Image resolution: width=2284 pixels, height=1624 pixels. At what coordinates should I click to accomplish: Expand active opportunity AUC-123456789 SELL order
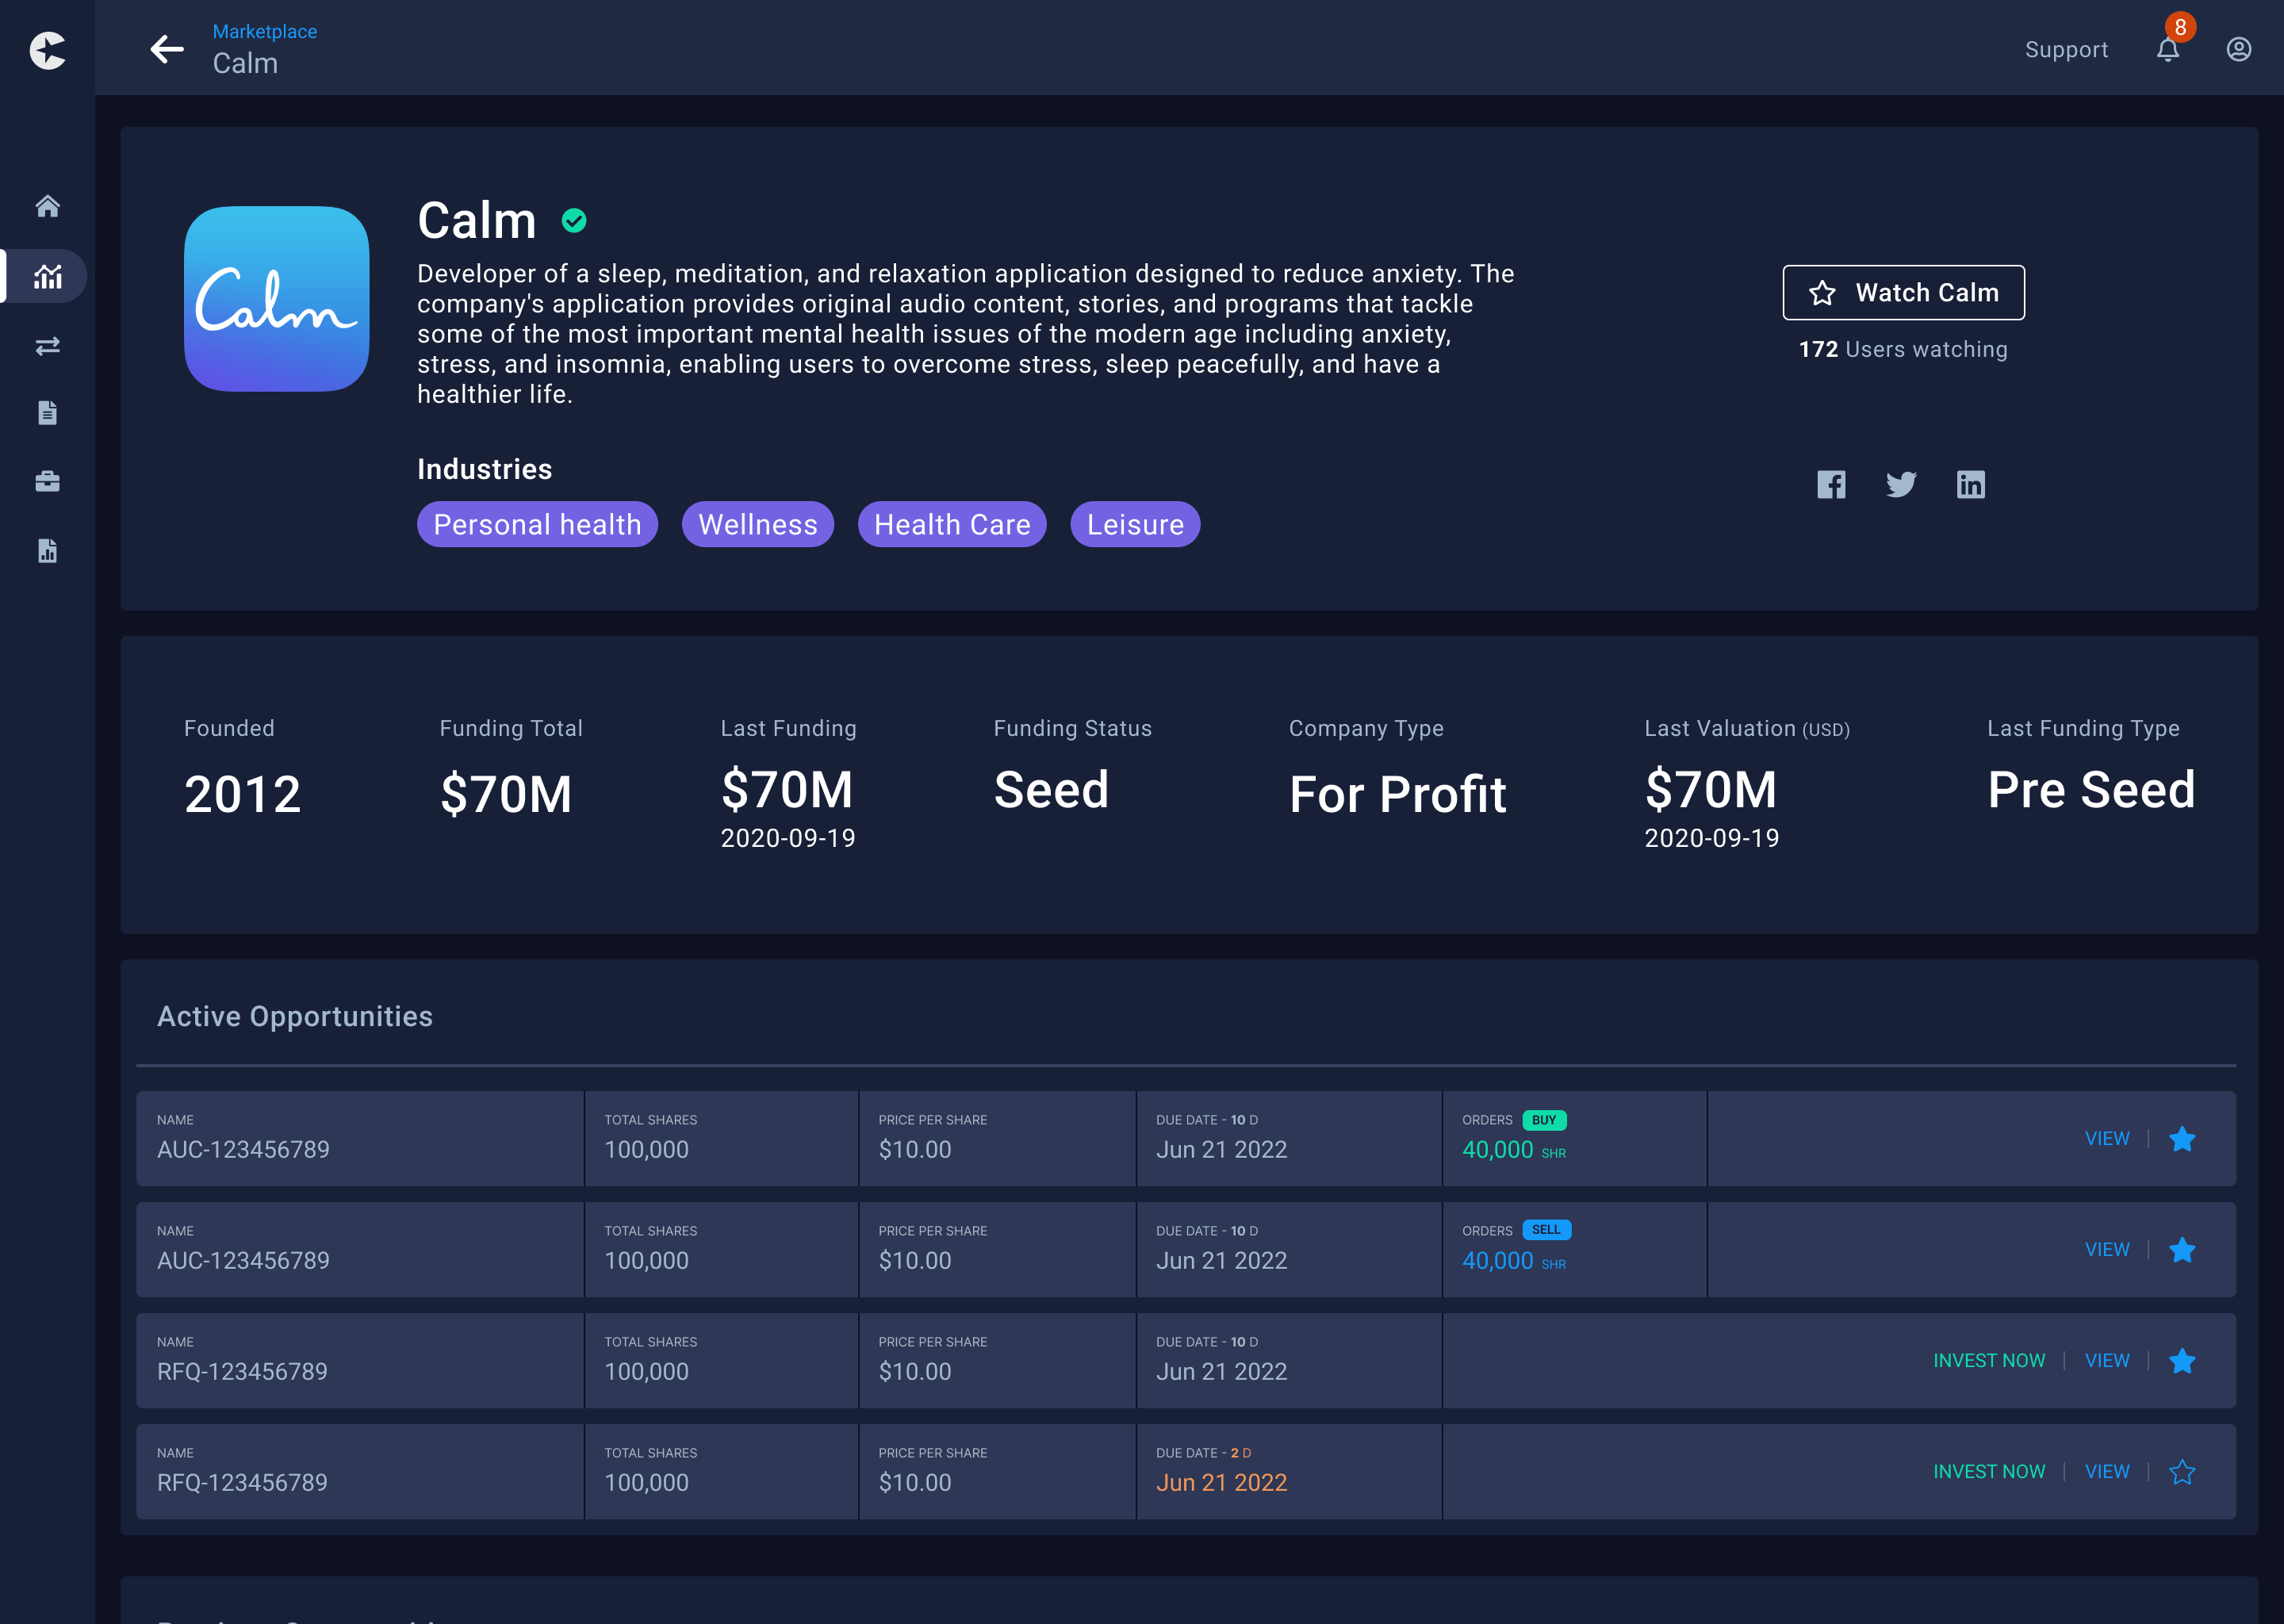click(x=2106, y=1250)
